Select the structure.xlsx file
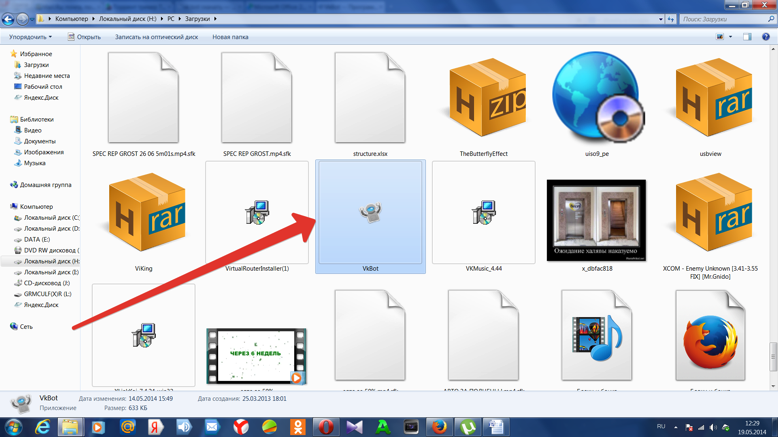Viewport: 778px width, 437px height. click(370, 98)
